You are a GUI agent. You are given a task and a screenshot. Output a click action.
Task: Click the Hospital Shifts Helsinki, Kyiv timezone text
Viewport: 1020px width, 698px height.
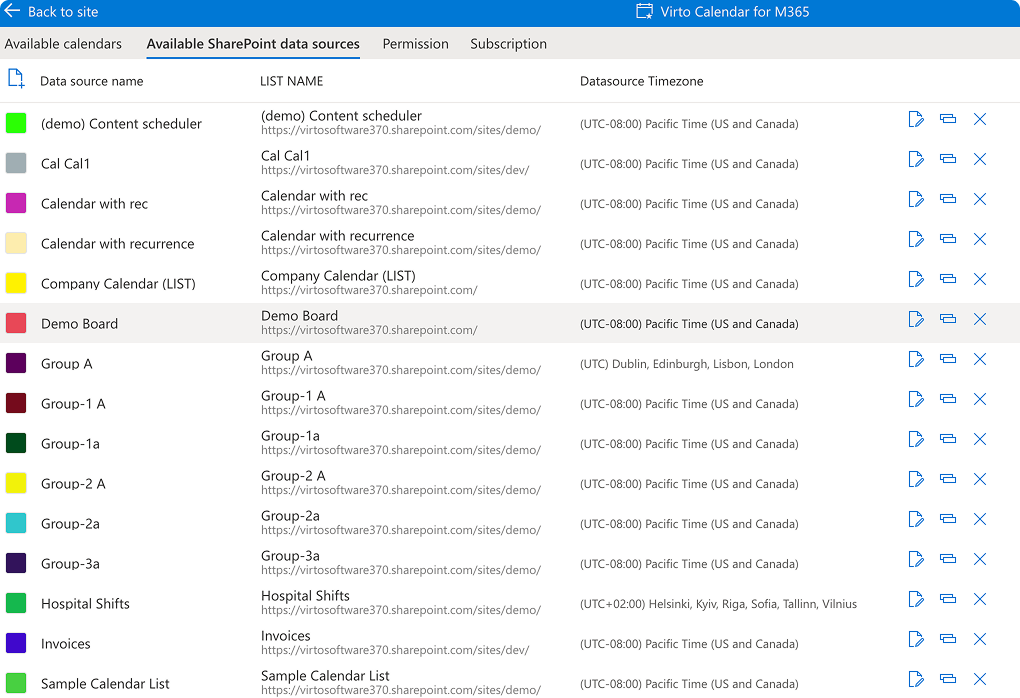[718, 604]
